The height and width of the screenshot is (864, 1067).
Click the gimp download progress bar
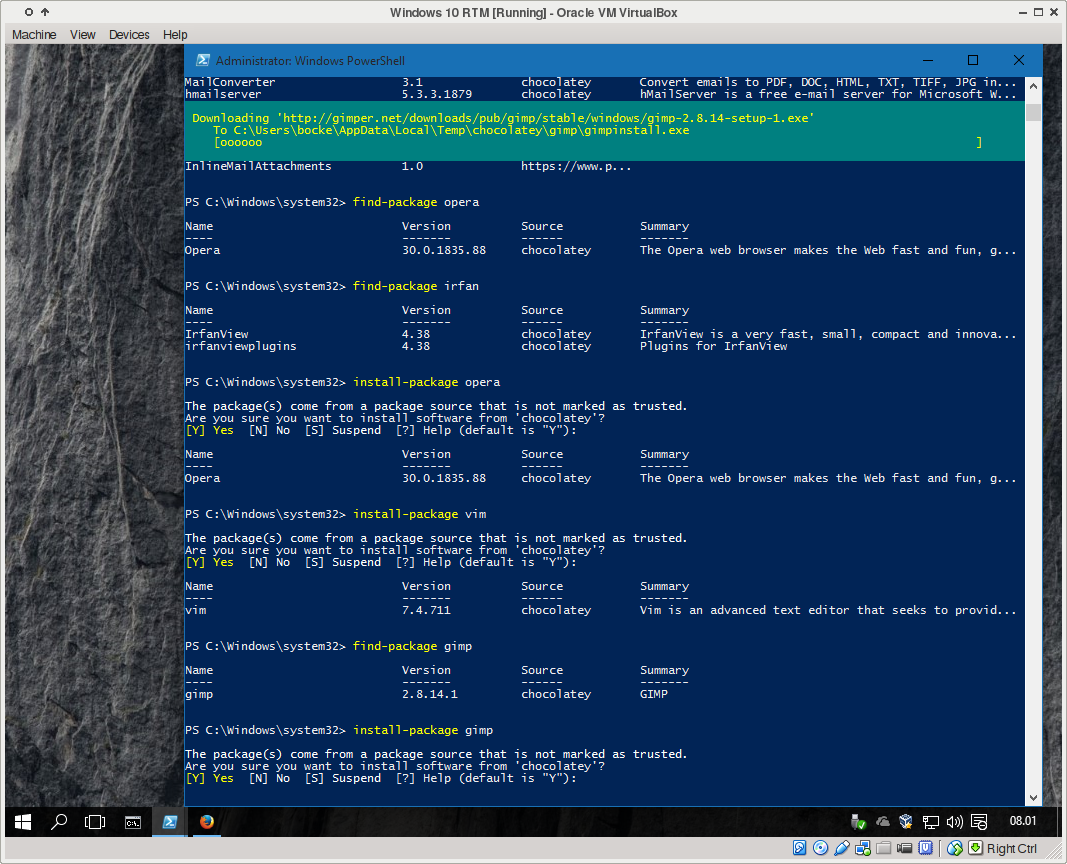pos(597,142)
